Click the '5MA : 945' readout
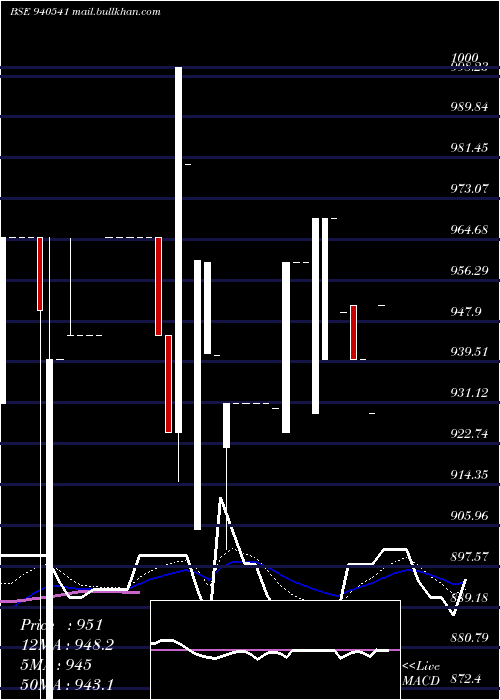This screenshot has width=500, height=700. 56,665
